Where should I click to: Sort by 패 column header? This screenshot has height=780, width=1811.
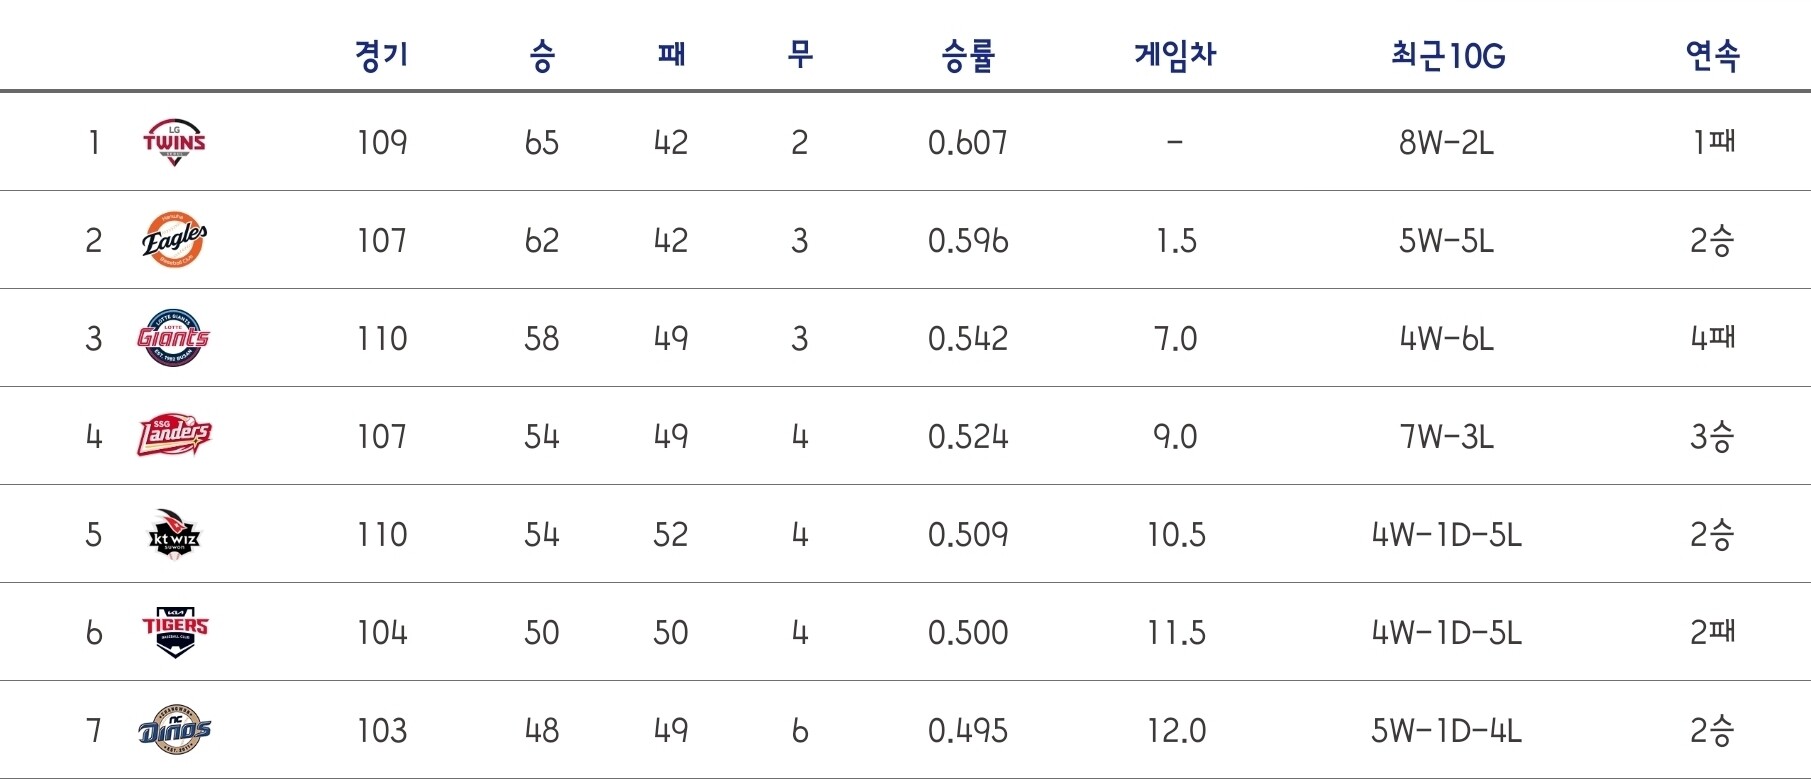point(671,54)
